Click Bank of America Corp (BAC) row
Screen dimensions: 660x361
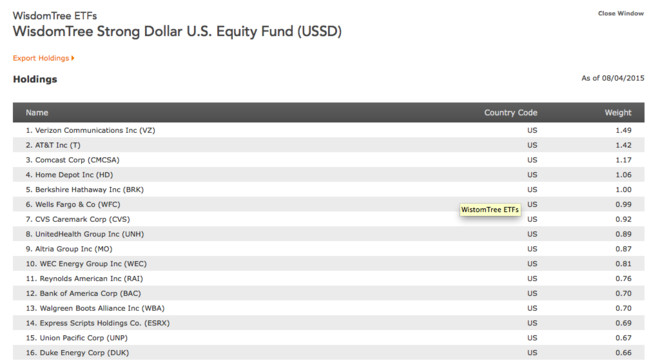(328, 293)
